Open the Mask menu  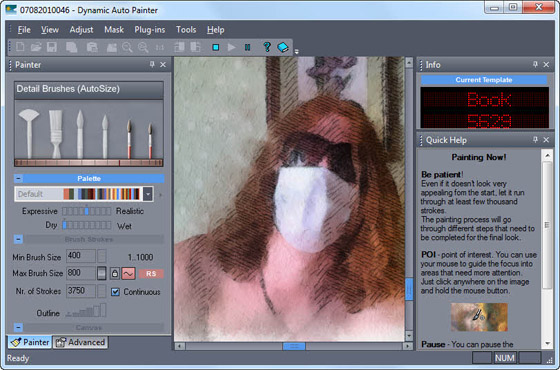coord(114,30)
